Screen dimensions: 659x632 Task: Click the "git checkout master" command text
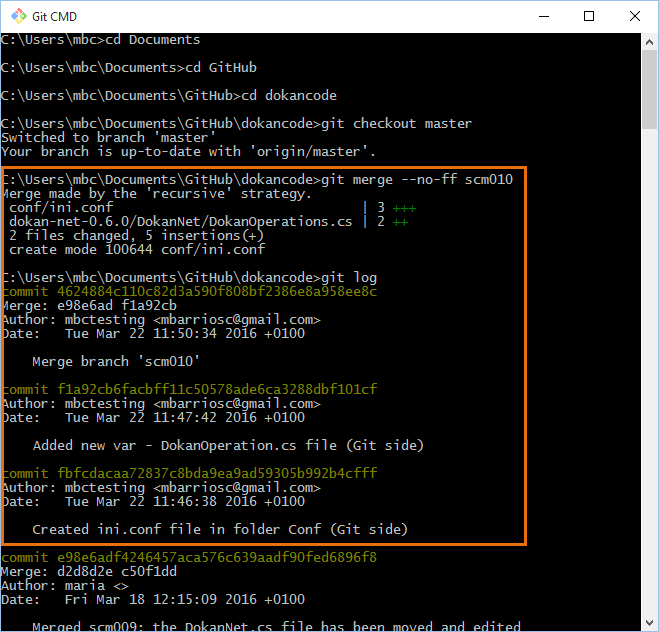tap(392, 124)
